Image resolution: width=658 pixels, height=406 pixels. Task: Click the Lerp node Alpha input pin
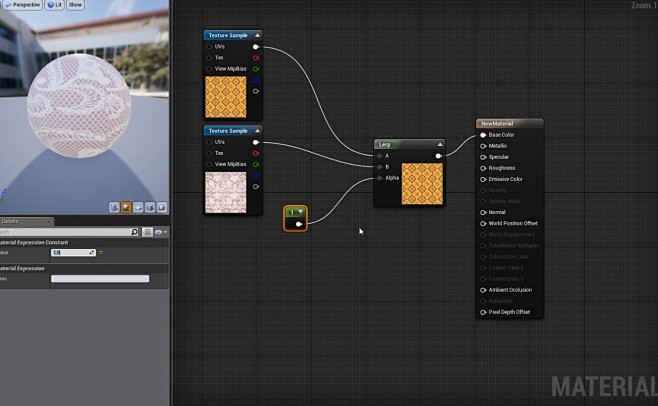[x=380, y=178]
